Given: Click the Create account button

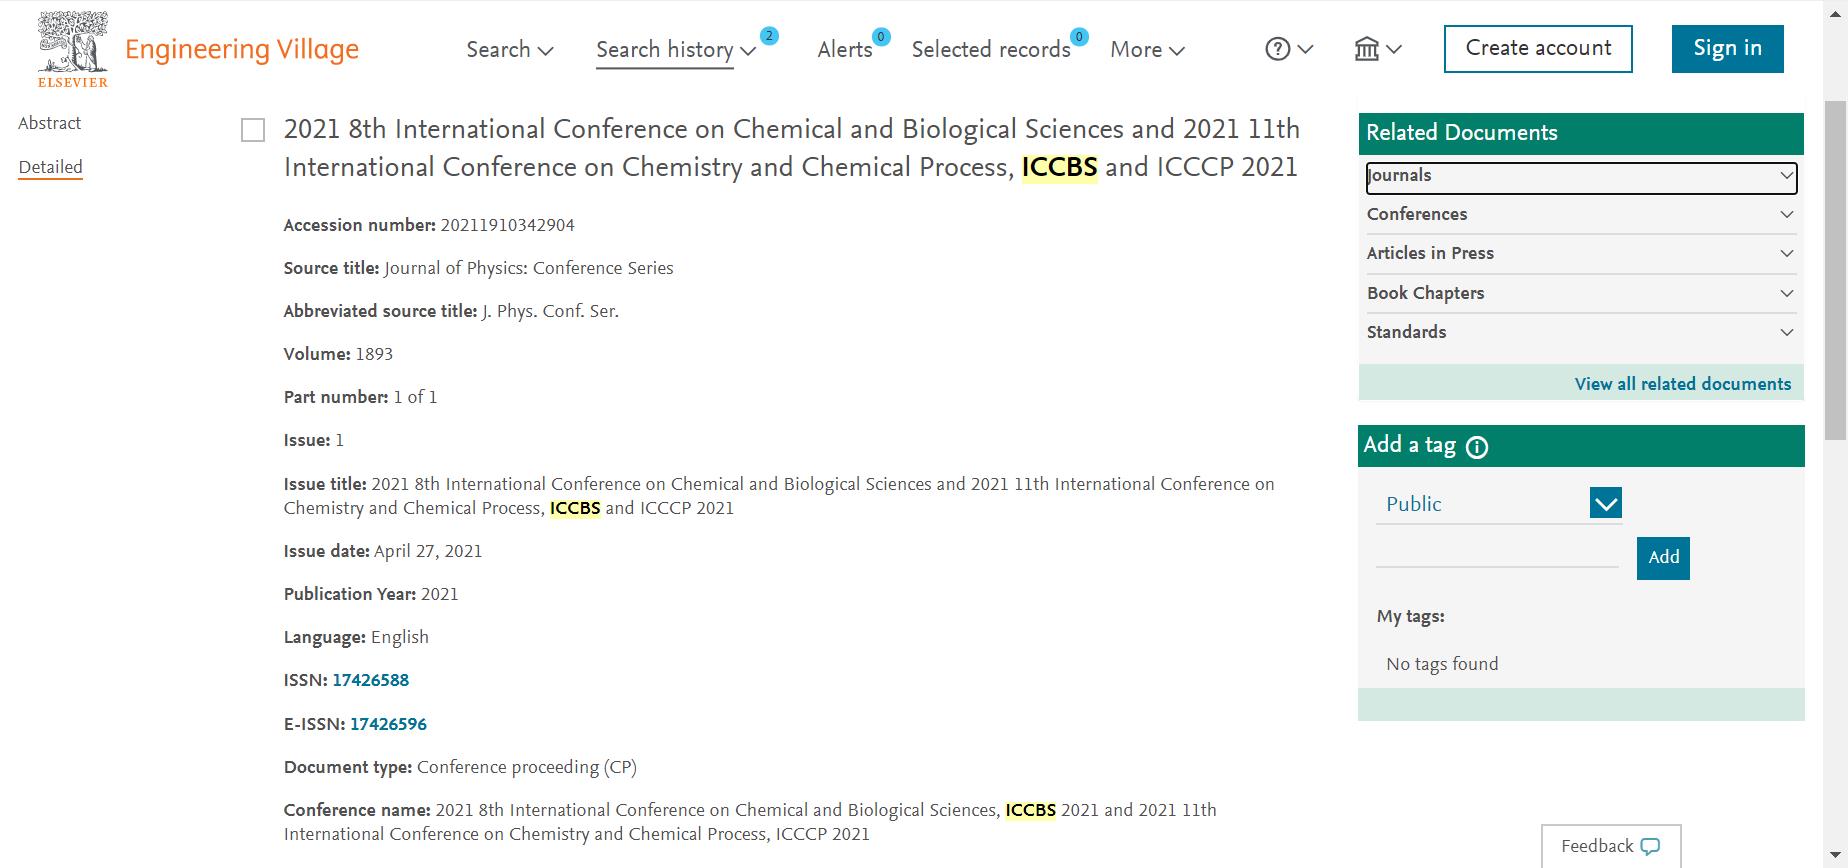Looking at the screenshot, I should (1538, 49).
